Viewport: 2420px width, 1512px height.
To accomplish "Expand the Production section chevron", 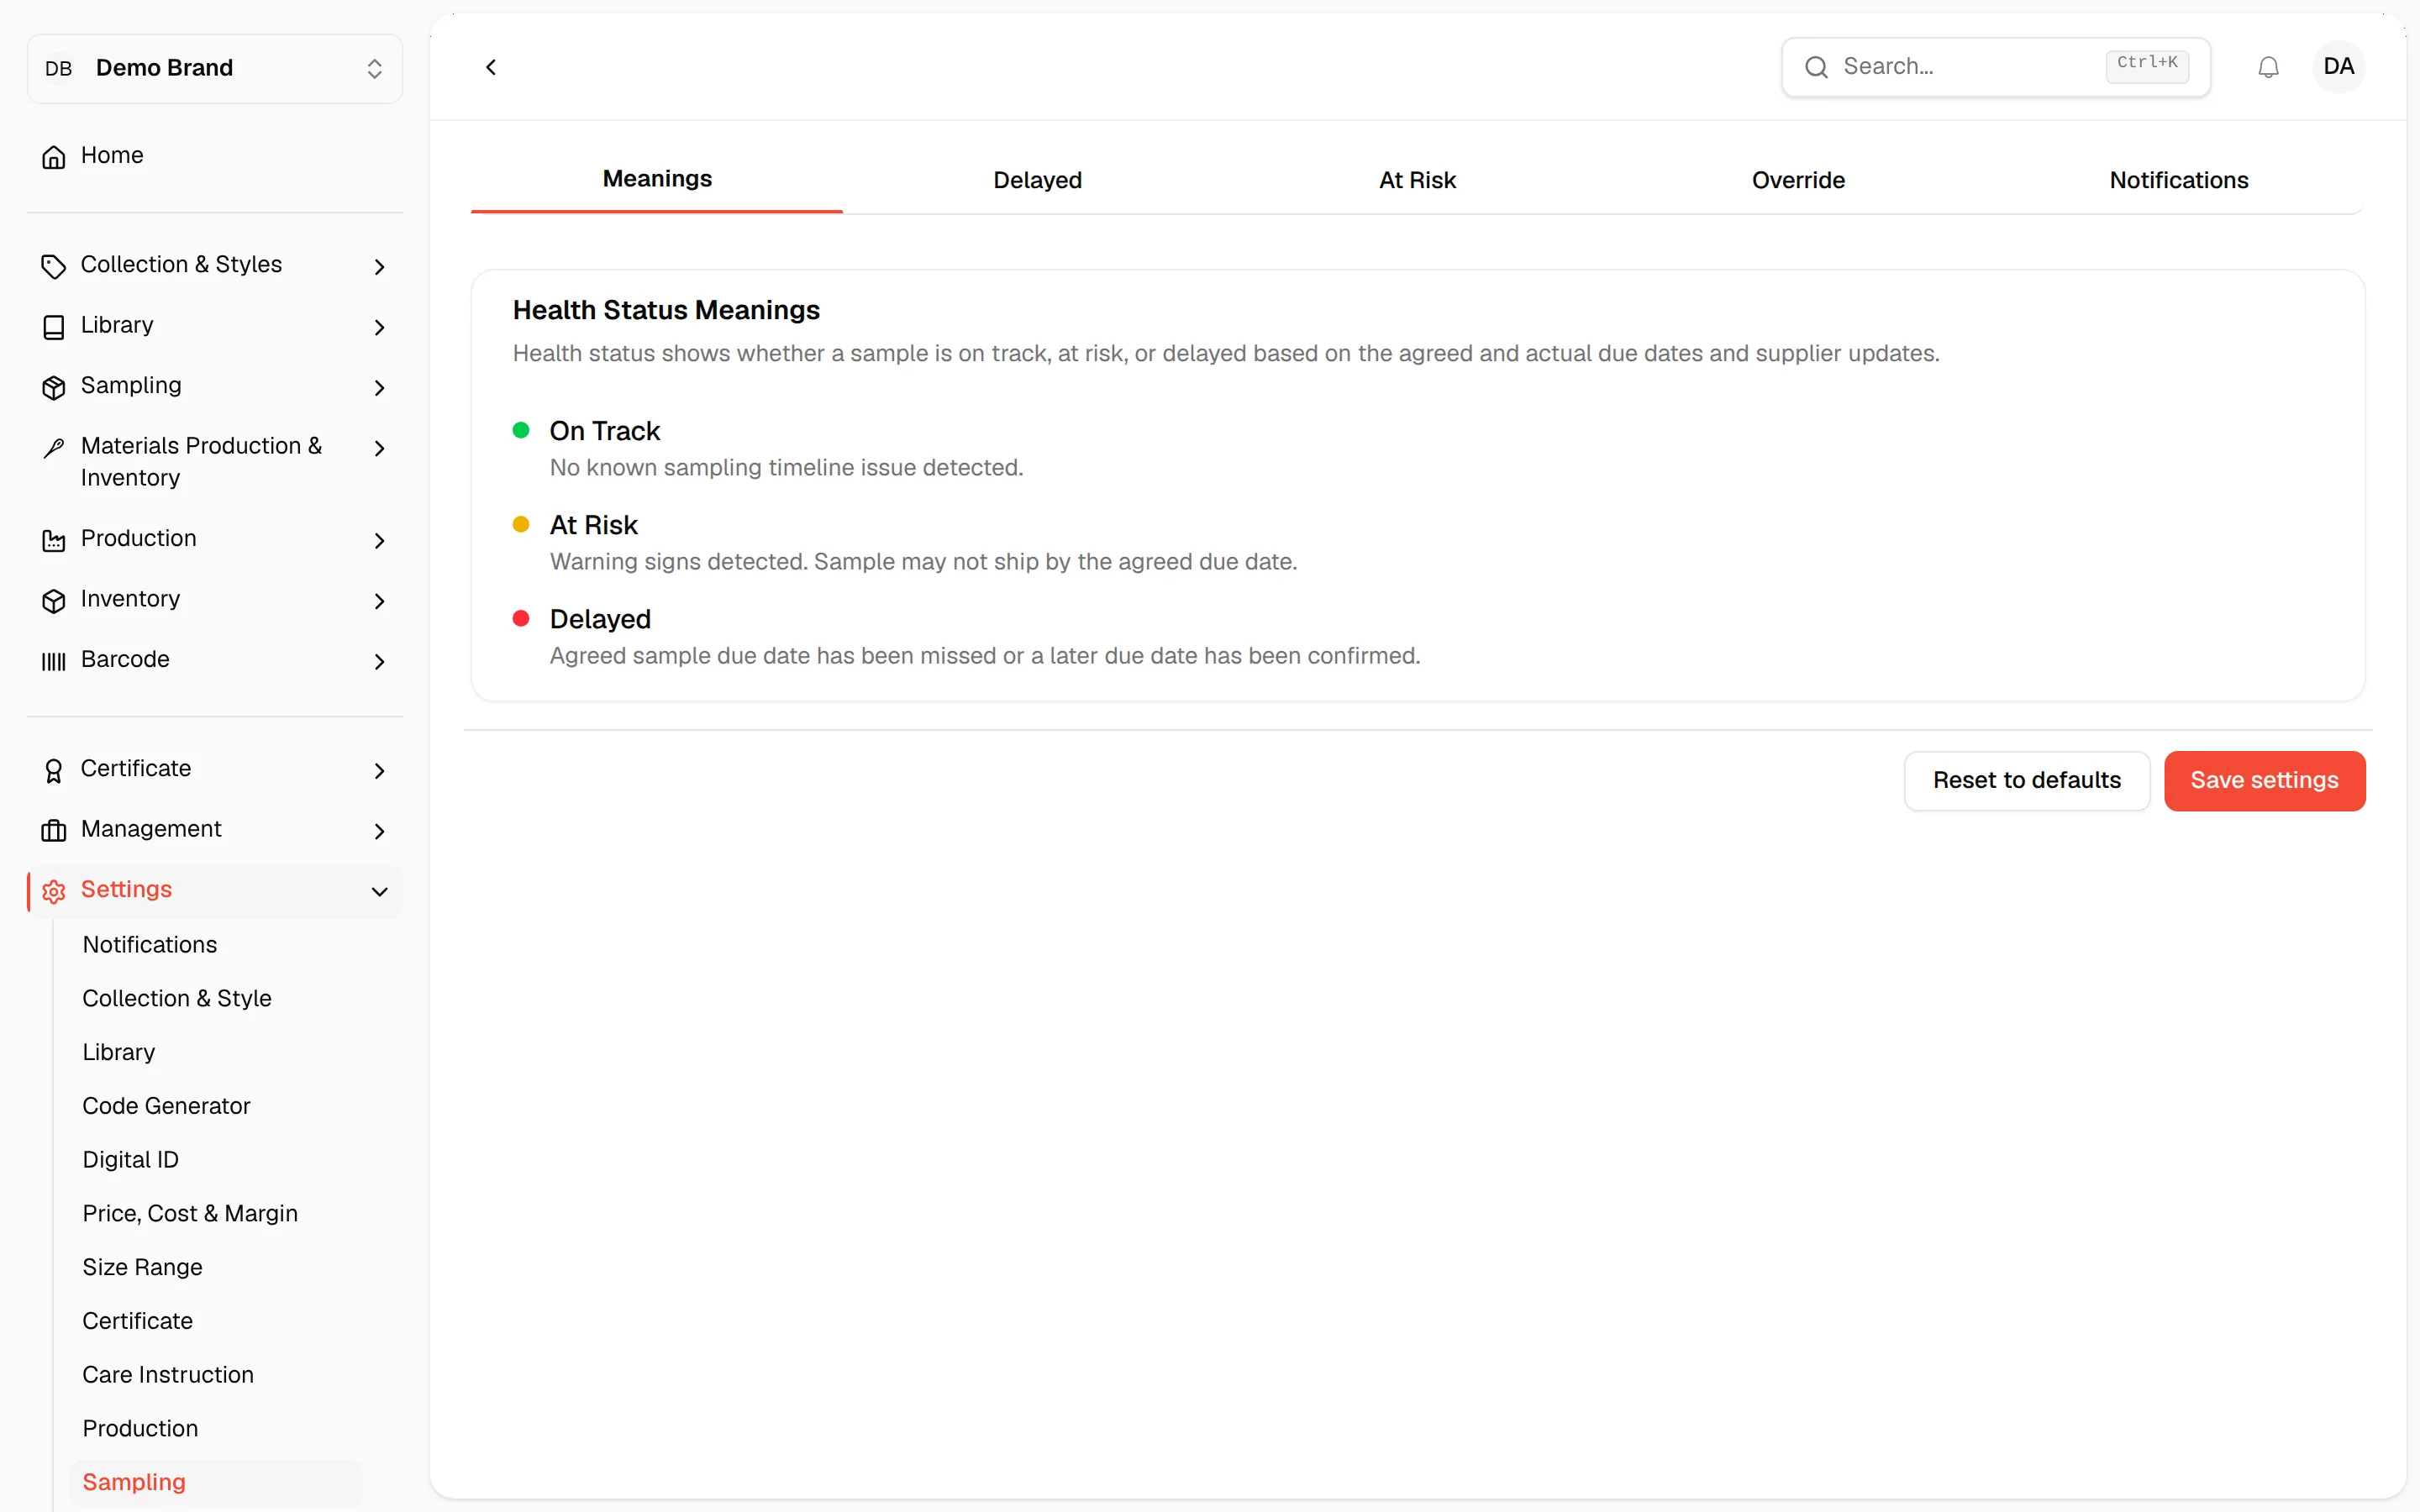I will [x=379, y=540].
